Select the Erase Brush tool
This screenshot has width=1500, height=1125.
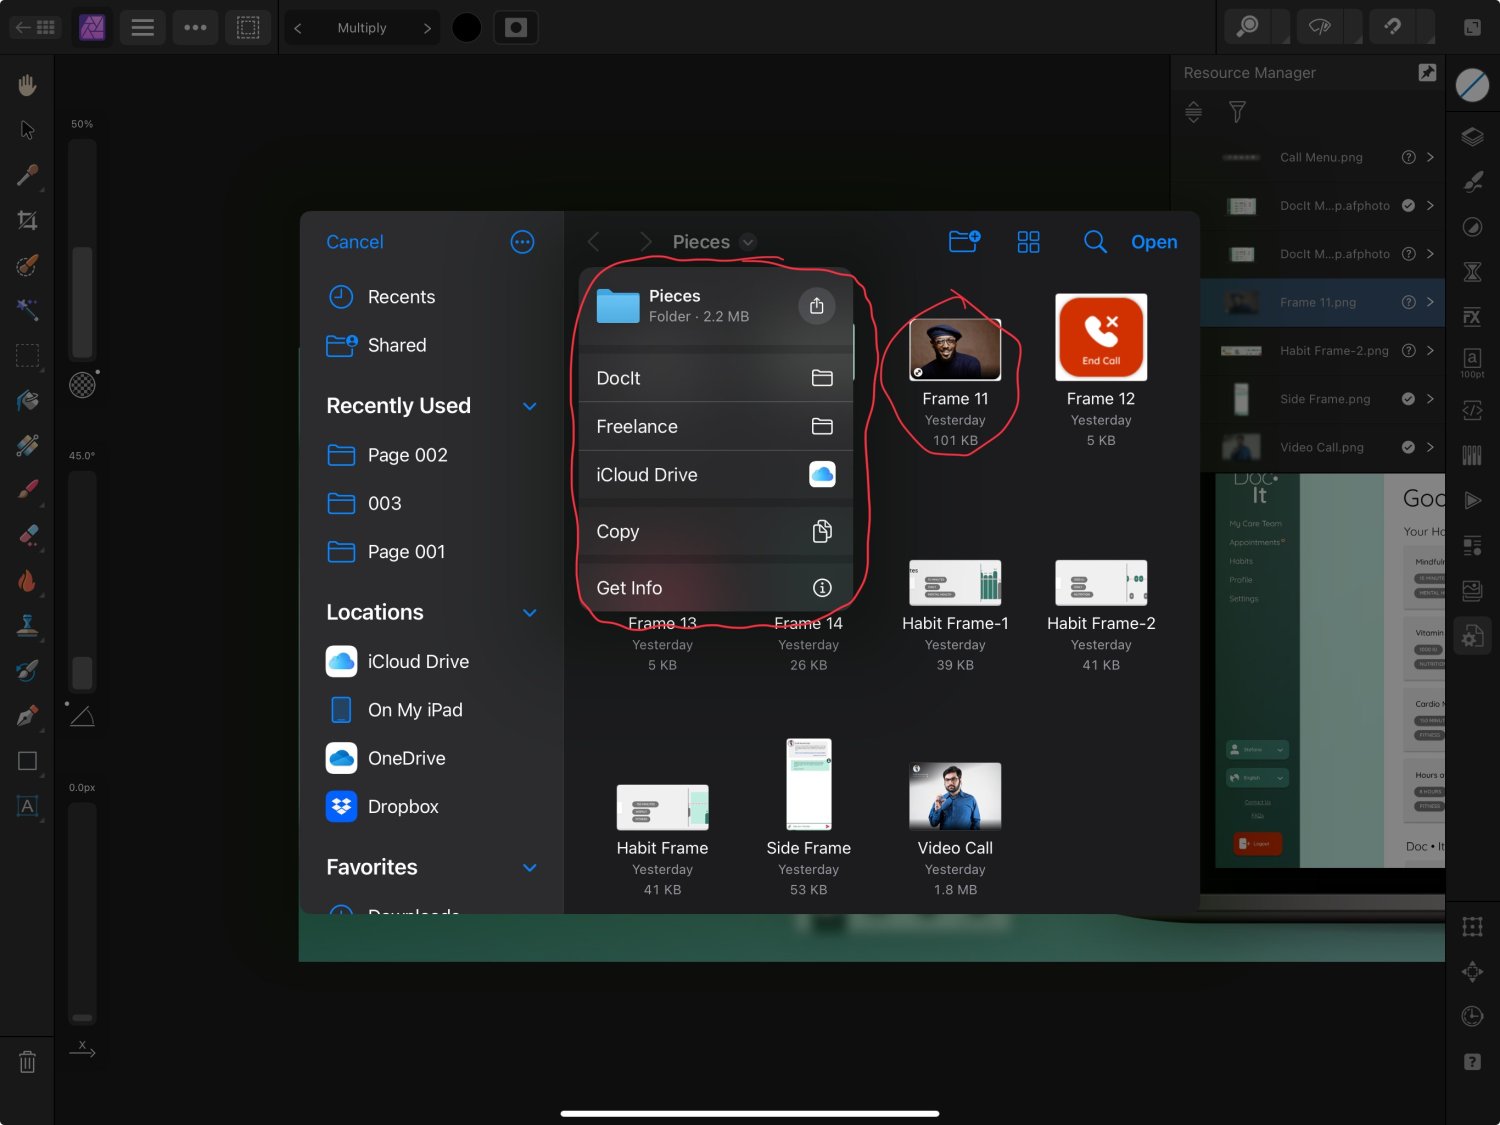coord(27,535)
